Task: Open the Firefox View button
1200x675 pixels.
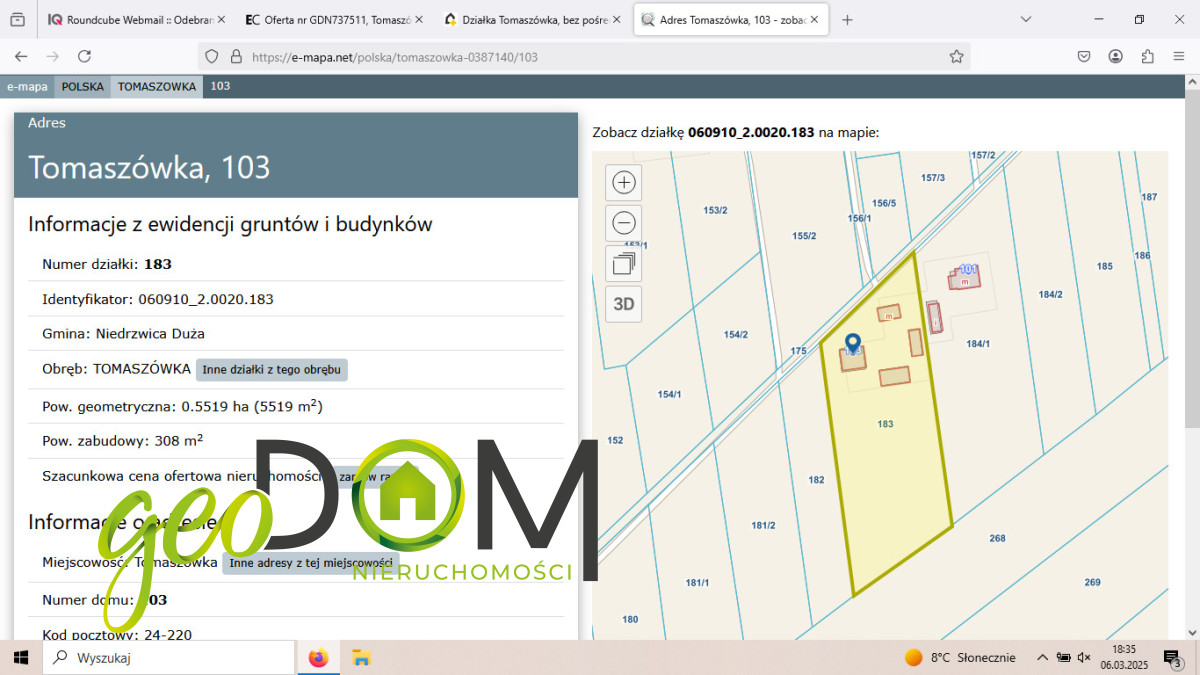Action: point(17,19)
